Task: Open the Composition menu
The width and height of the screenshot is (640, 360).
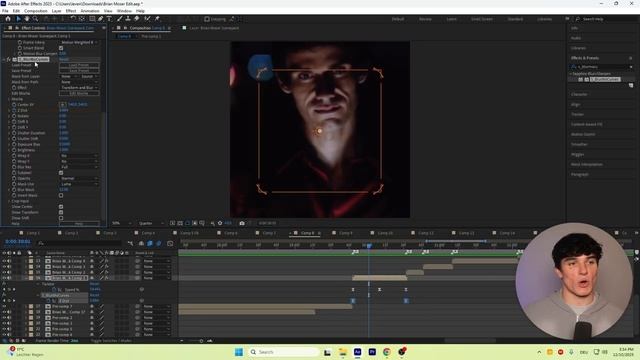Action: click(x=36, y=11)
